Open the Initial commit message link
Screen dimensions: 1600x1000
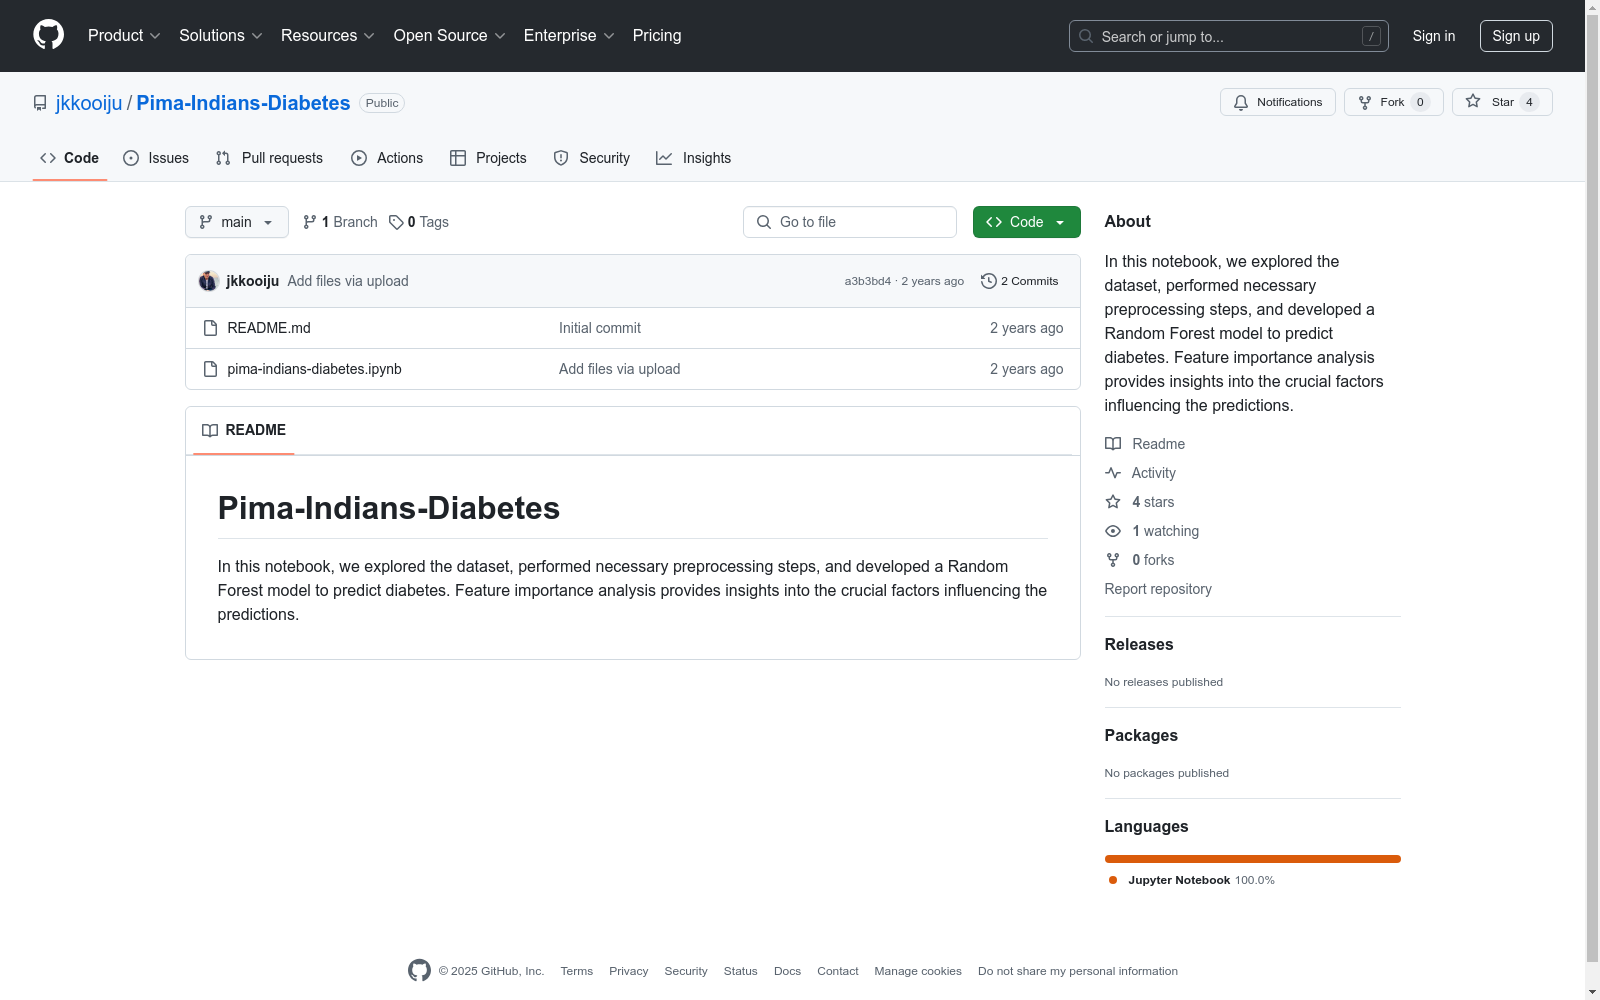point(600,328)
